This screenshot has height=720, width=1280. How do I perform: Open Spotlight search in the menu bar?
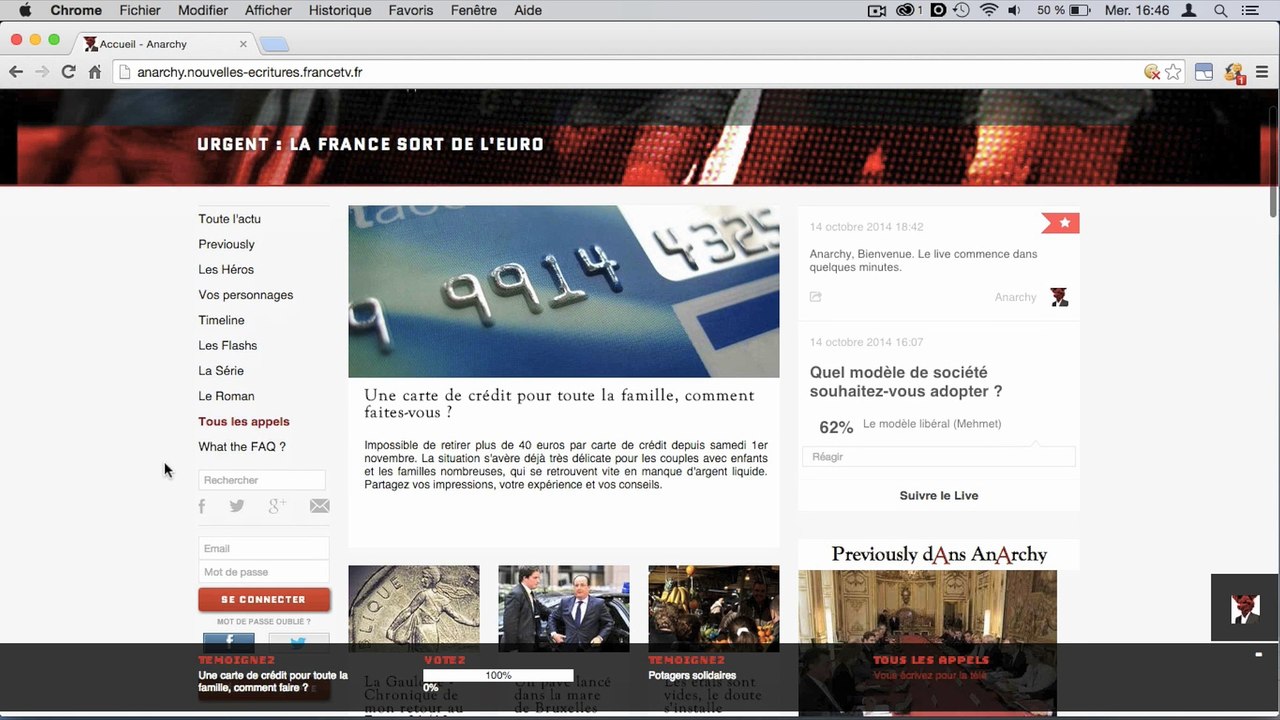1221,11
